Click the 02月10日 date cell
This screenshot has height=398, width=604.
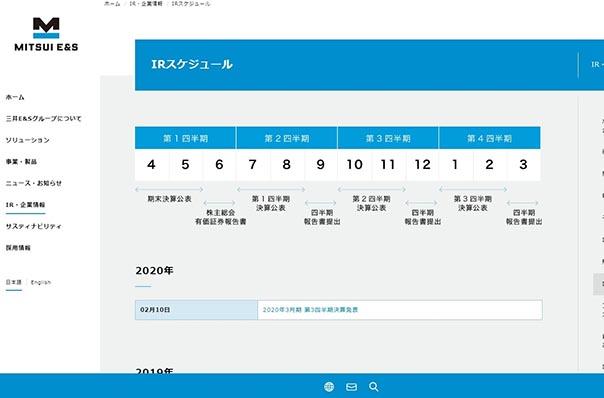point(196,310)
